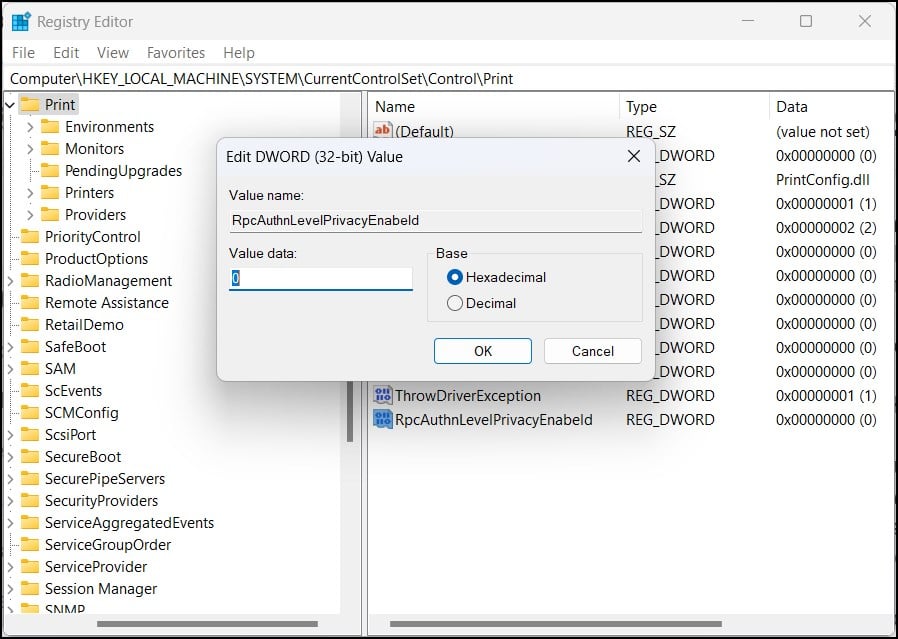Click the ServiceAggregatedEvents folder icon
This screenshot has width=898, height=639.
(30, 523)
